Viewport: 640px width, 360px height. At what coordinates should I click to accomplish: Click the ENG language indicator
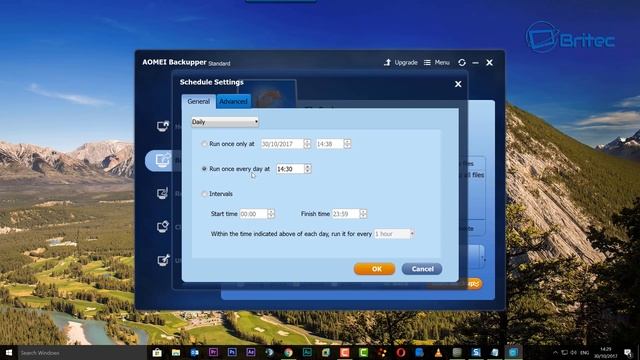tap(584, 353)
